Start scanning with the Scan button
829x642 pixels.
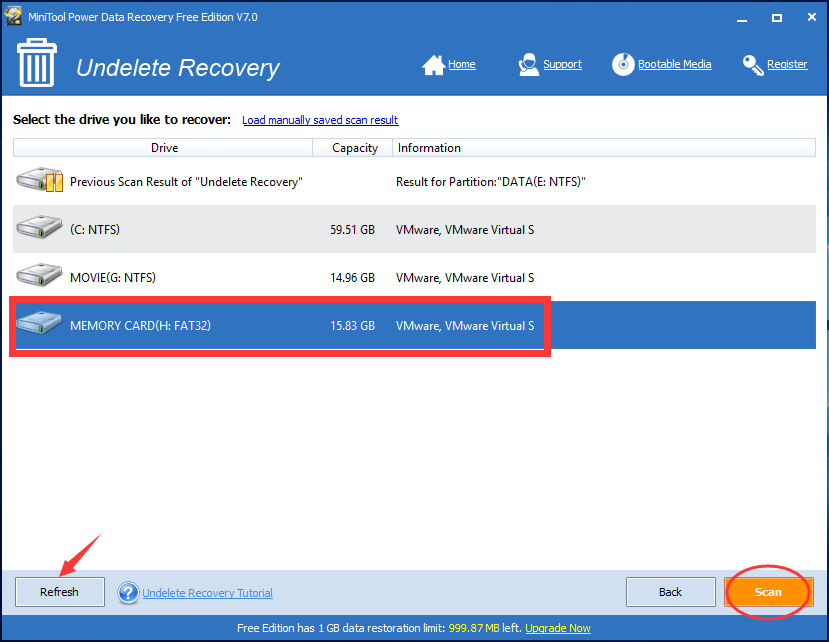point(768,592)
